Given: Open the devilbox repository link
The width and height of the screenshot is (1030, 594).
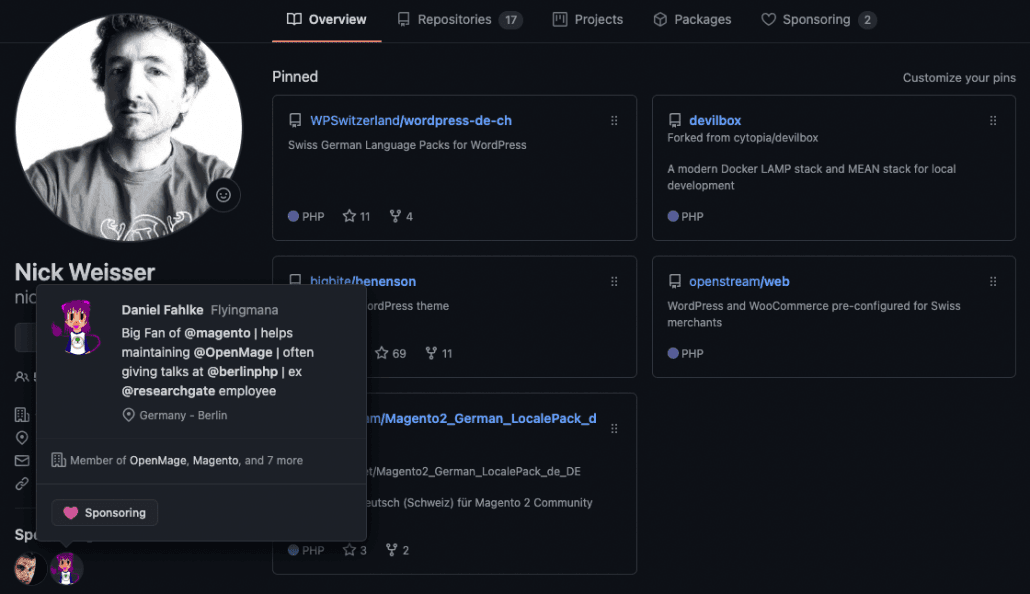Looking at the screenshot, I should 714,121.
